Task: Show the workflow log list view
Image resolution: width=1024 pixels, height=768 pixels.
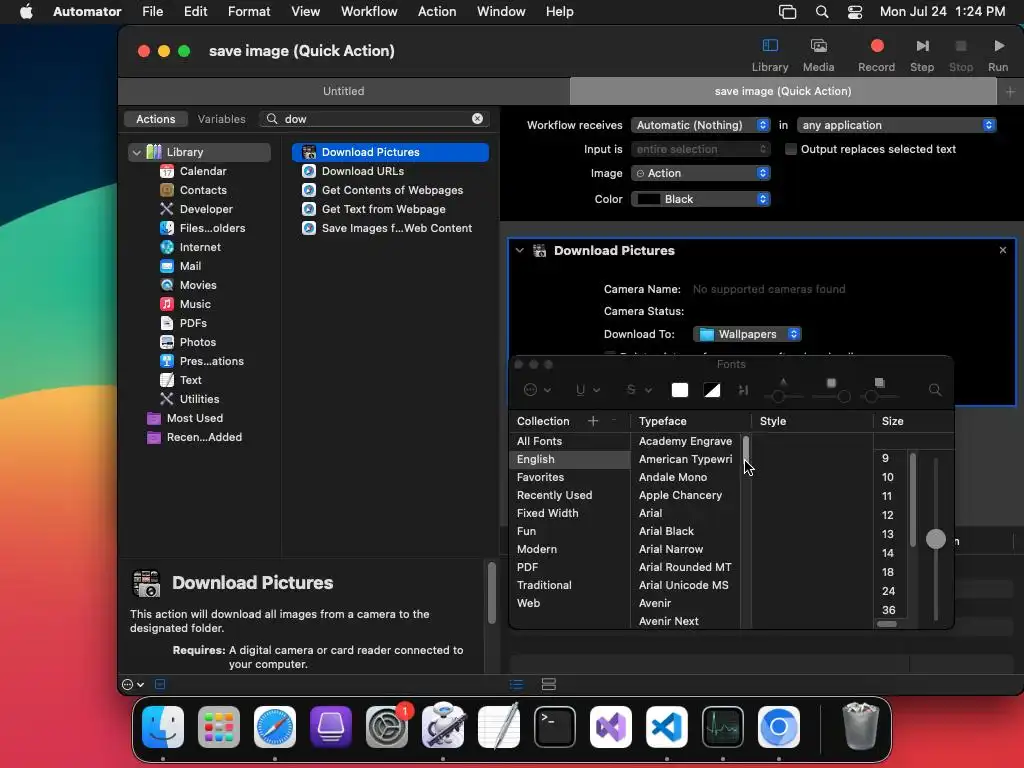Action: [x=517, y=684]
